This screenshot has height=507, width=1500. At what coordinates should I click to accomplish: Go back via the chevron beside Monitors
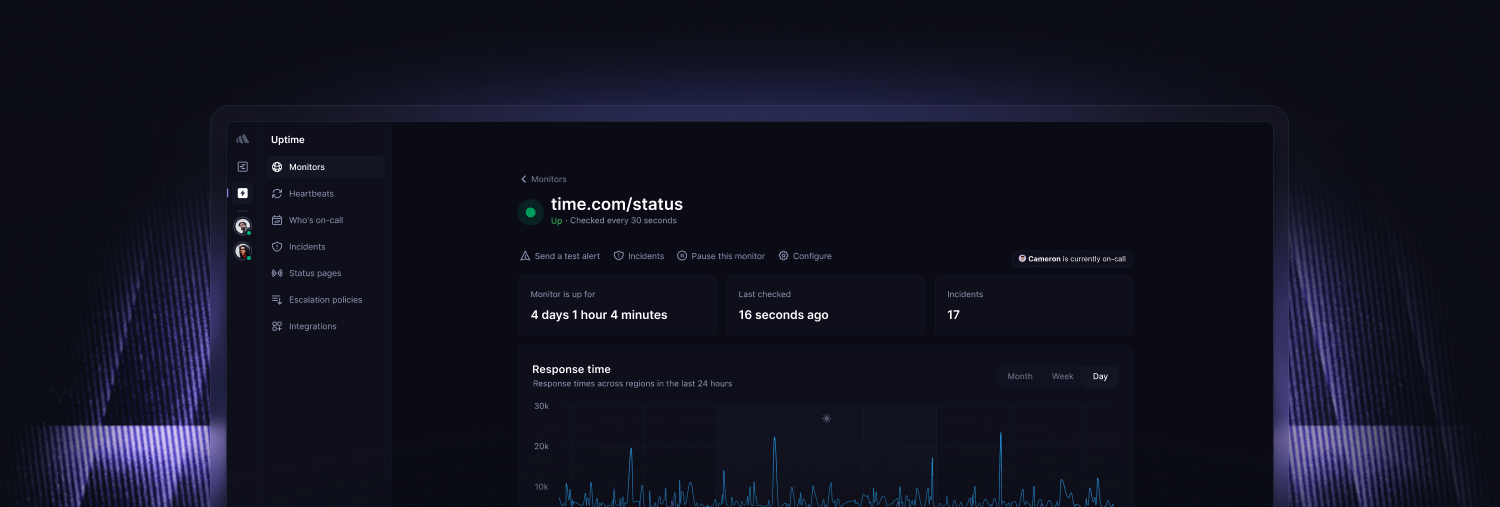tap(523, 179)
